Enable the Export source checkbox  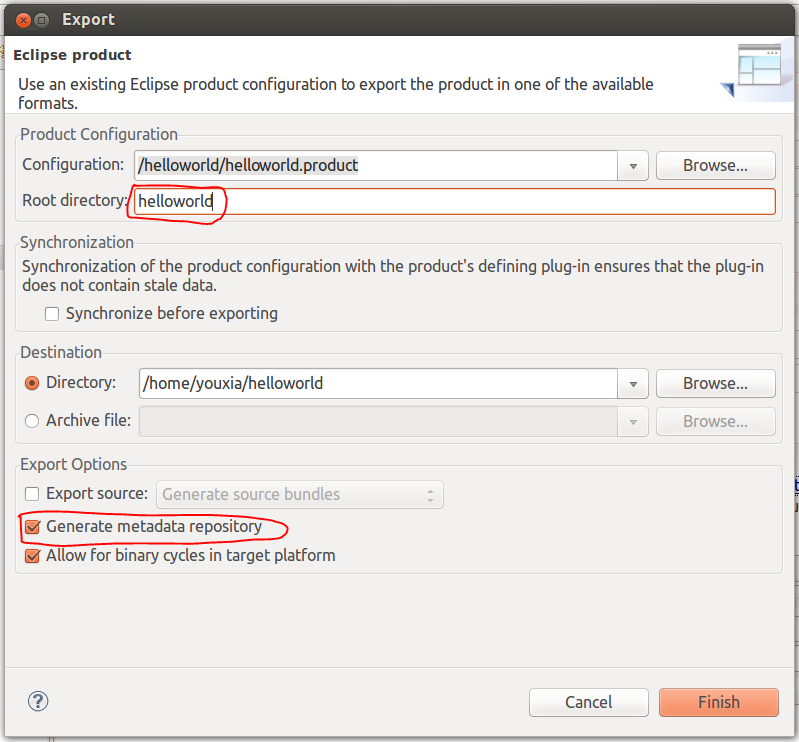32,494
